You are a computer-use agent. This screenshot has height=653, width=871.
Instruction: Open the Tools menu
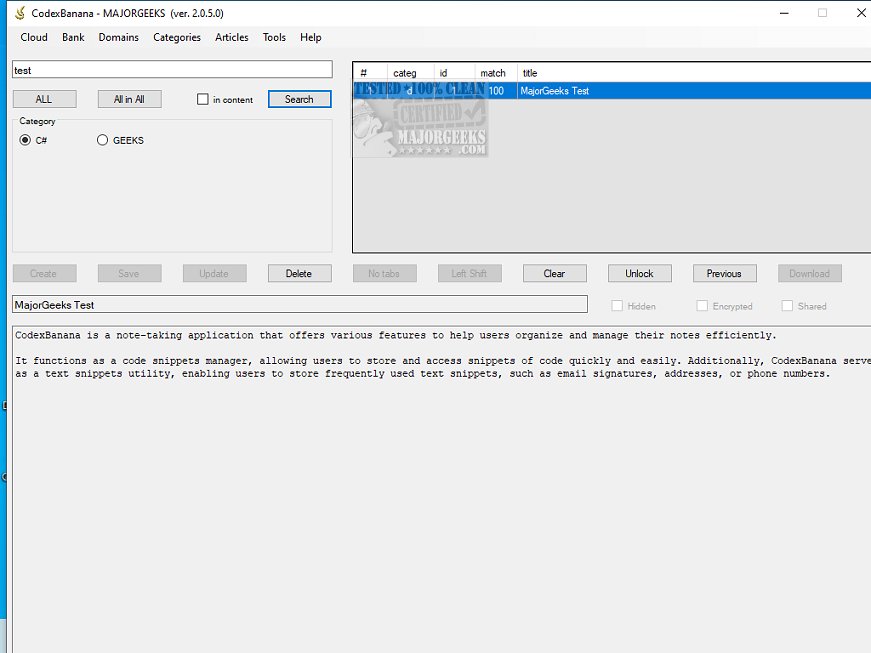pyautogui.click(x=274, y=37)
